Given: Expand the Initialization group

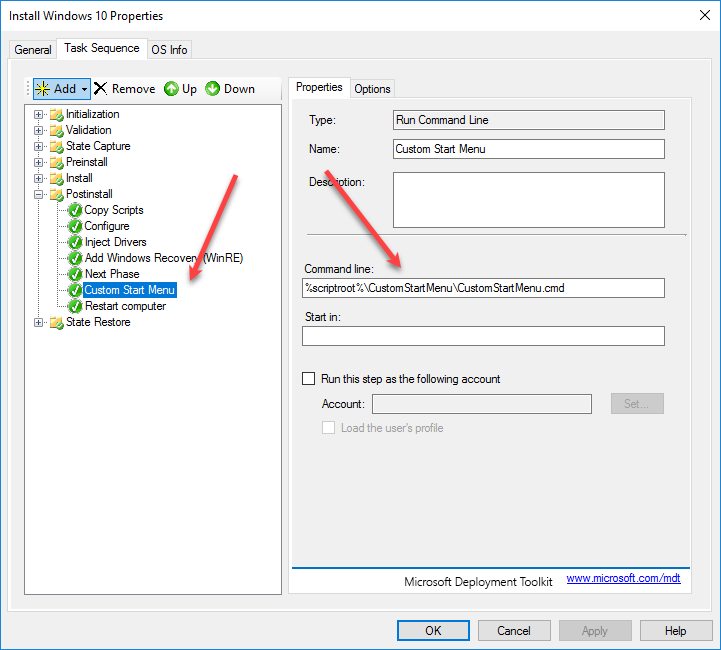Looking at the screenshot, I should point(39,114).
